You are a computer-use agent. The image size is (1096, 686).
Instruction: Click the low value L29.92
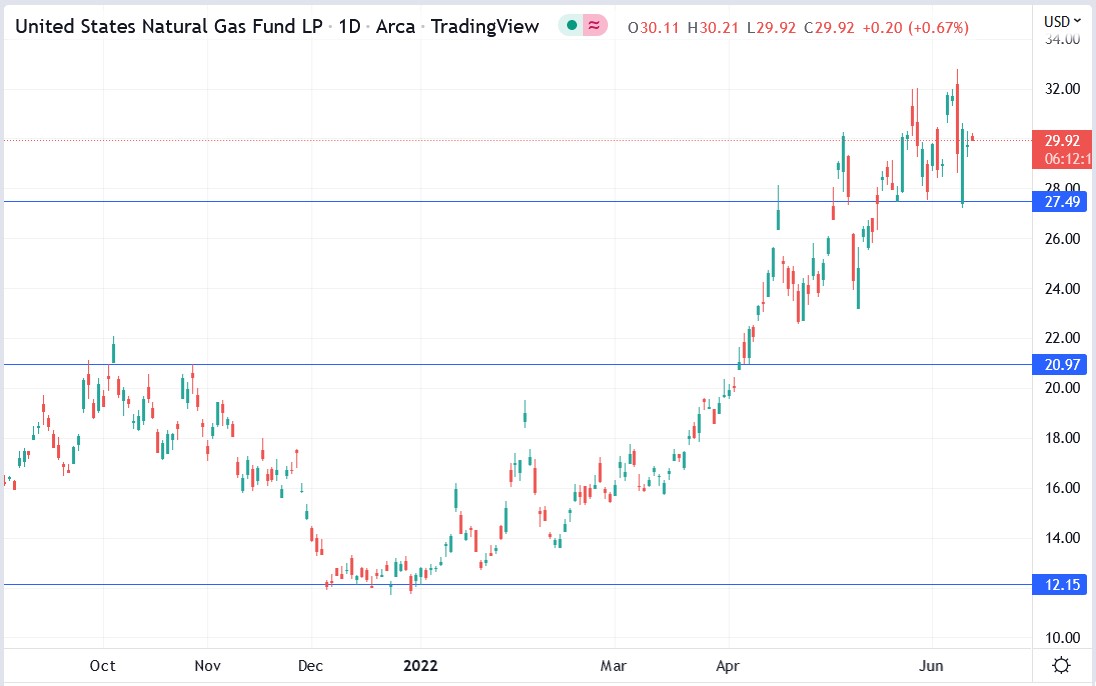(771, 28)
